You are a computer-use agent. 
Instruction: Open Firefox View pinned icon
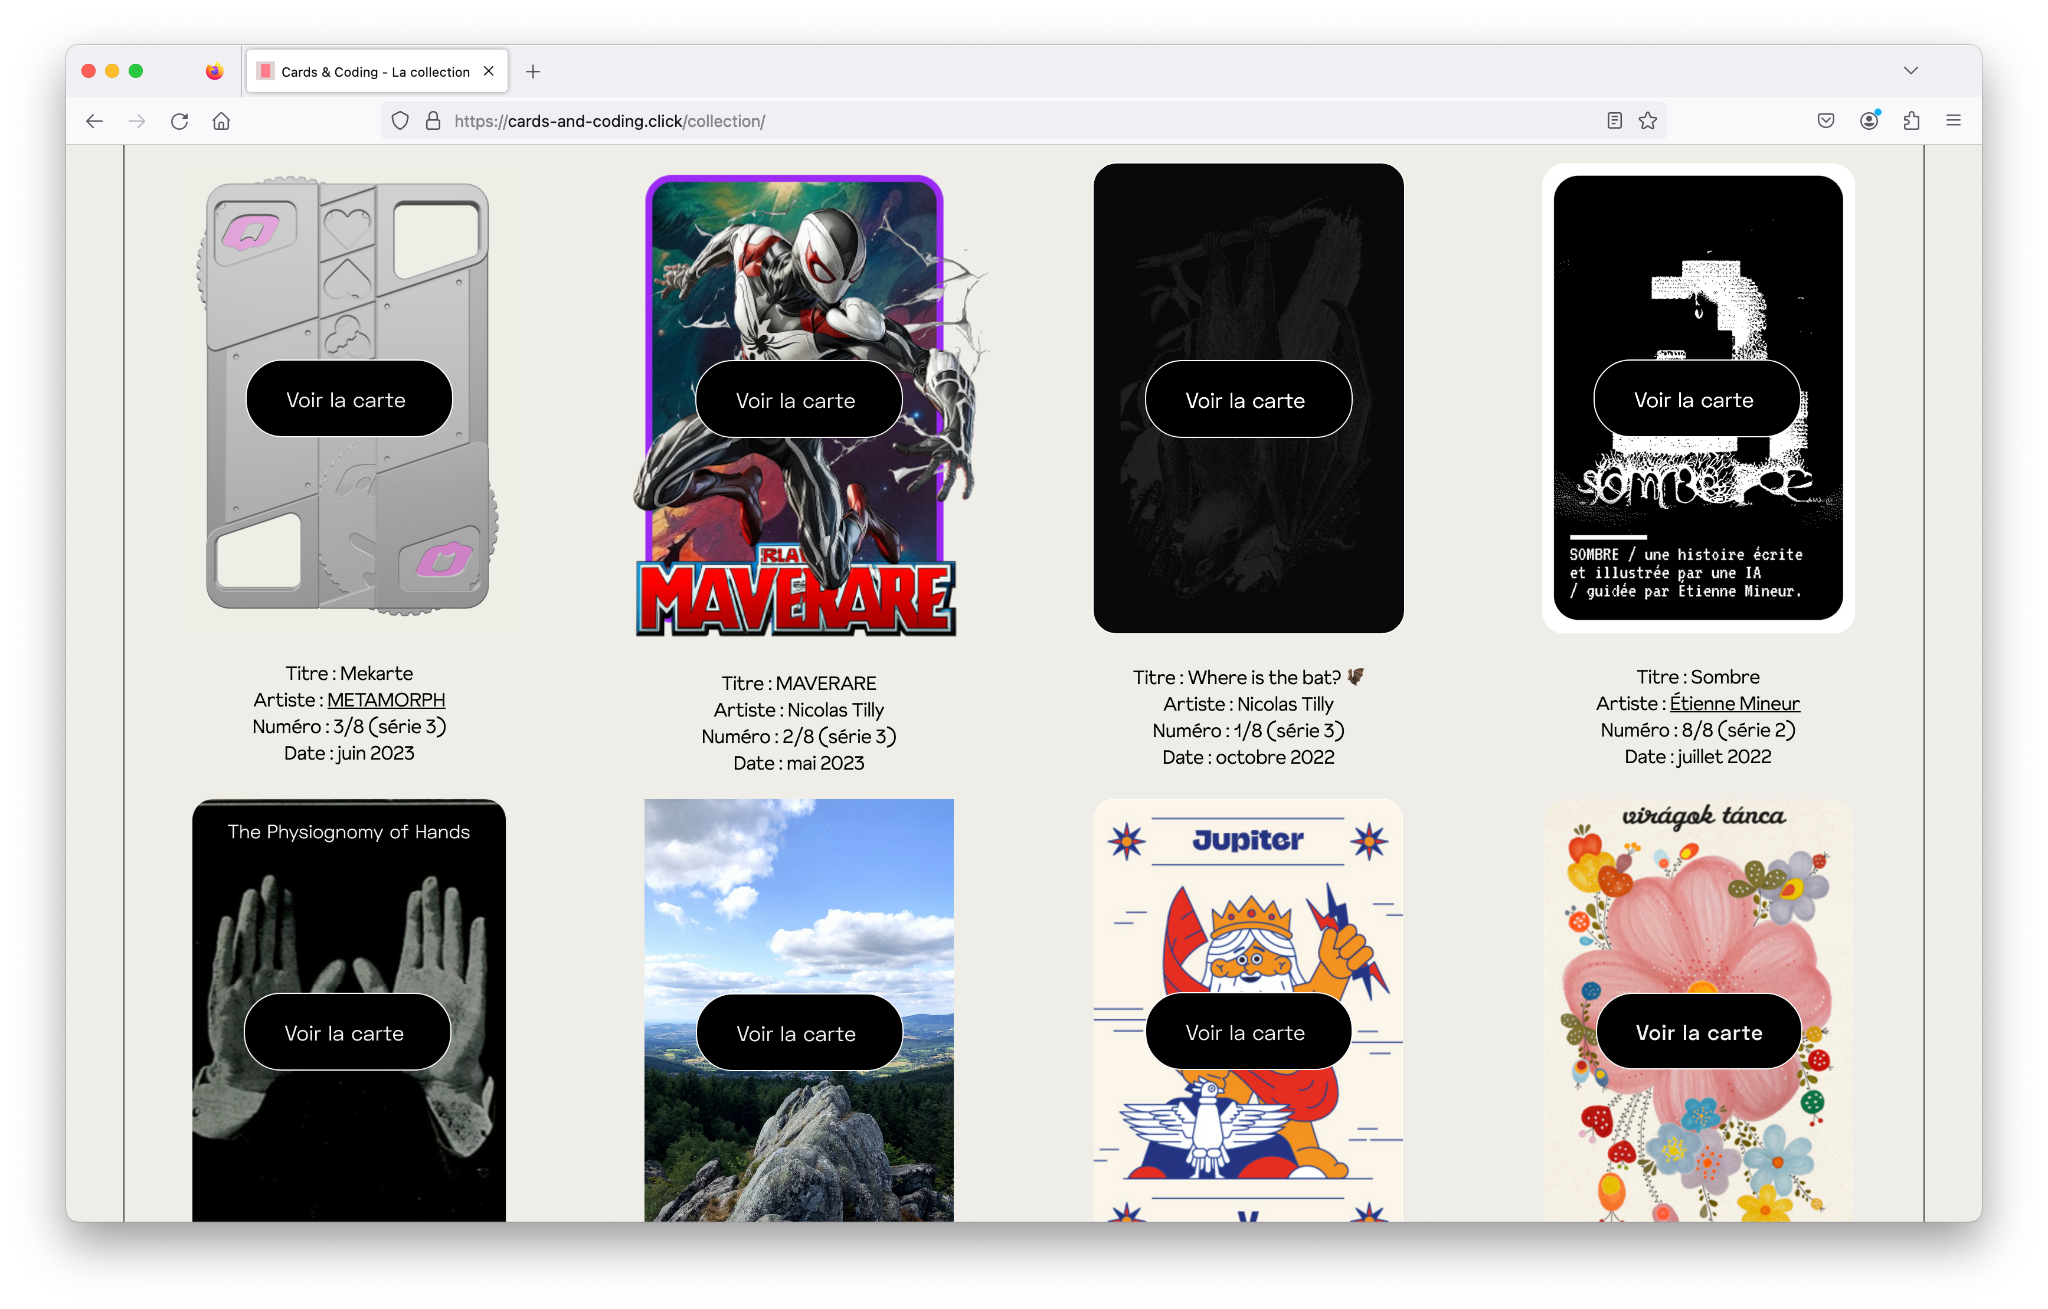214,71
